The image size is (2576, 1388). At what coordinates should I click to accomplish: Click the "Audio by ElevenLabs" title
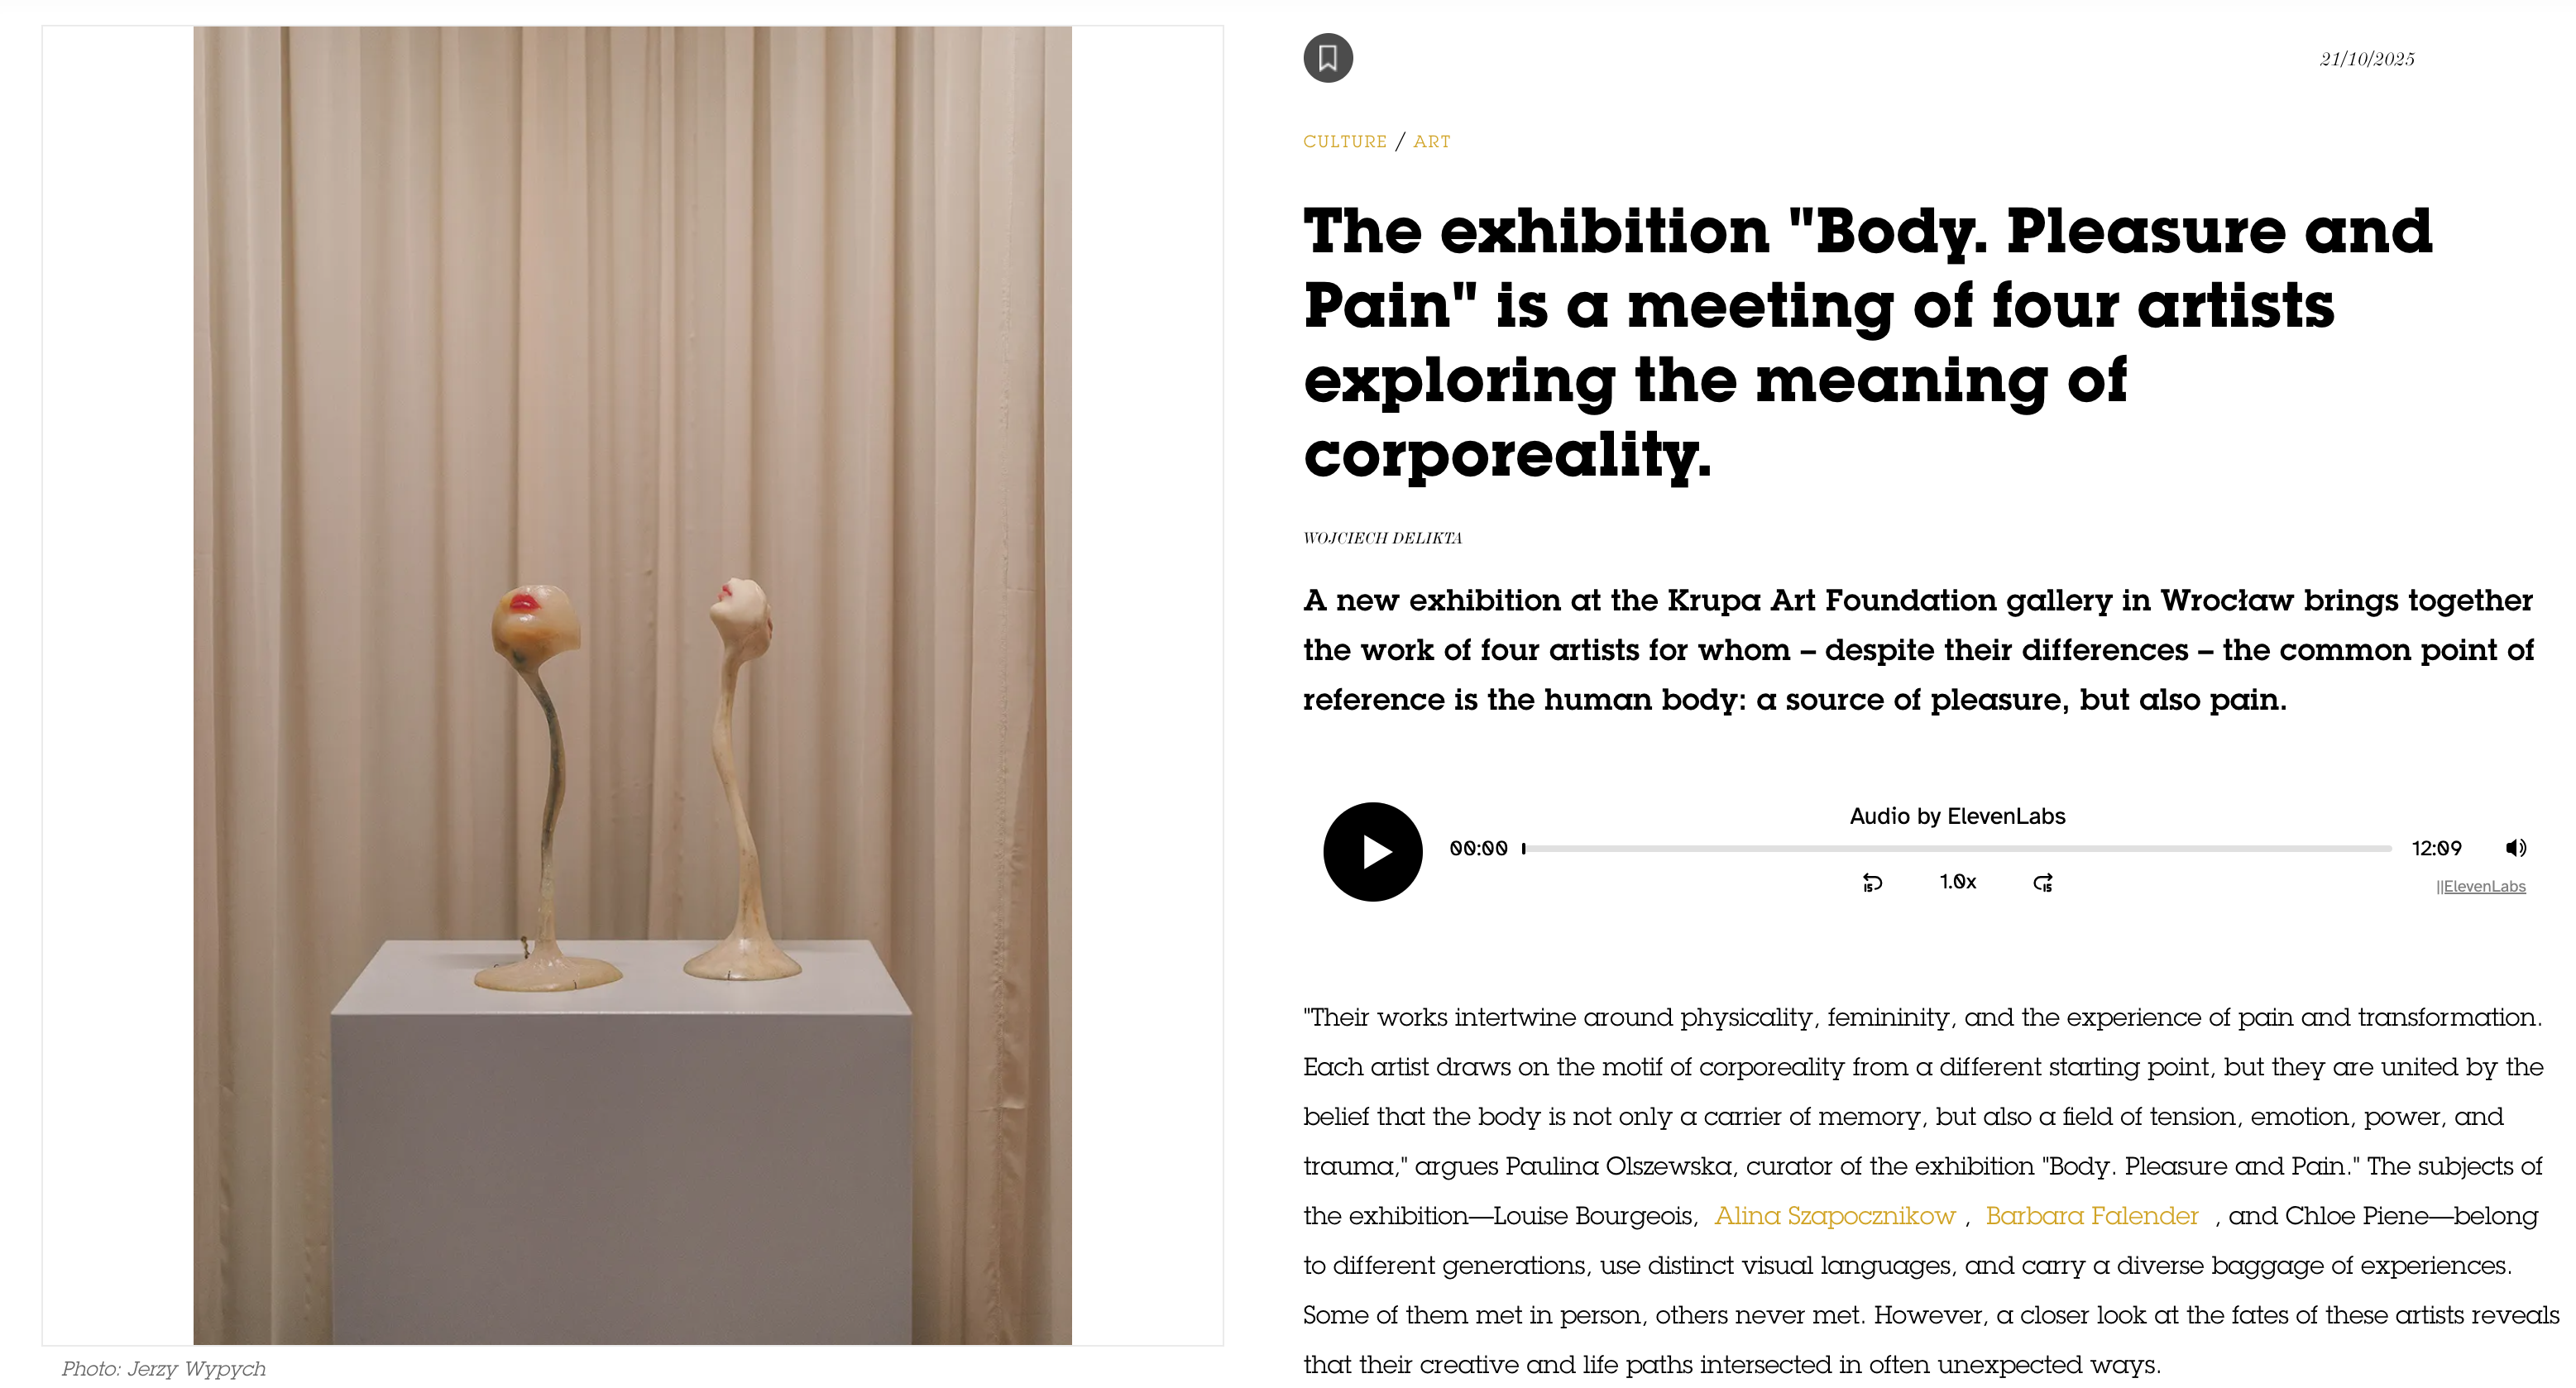click(x=1956, y=816)
